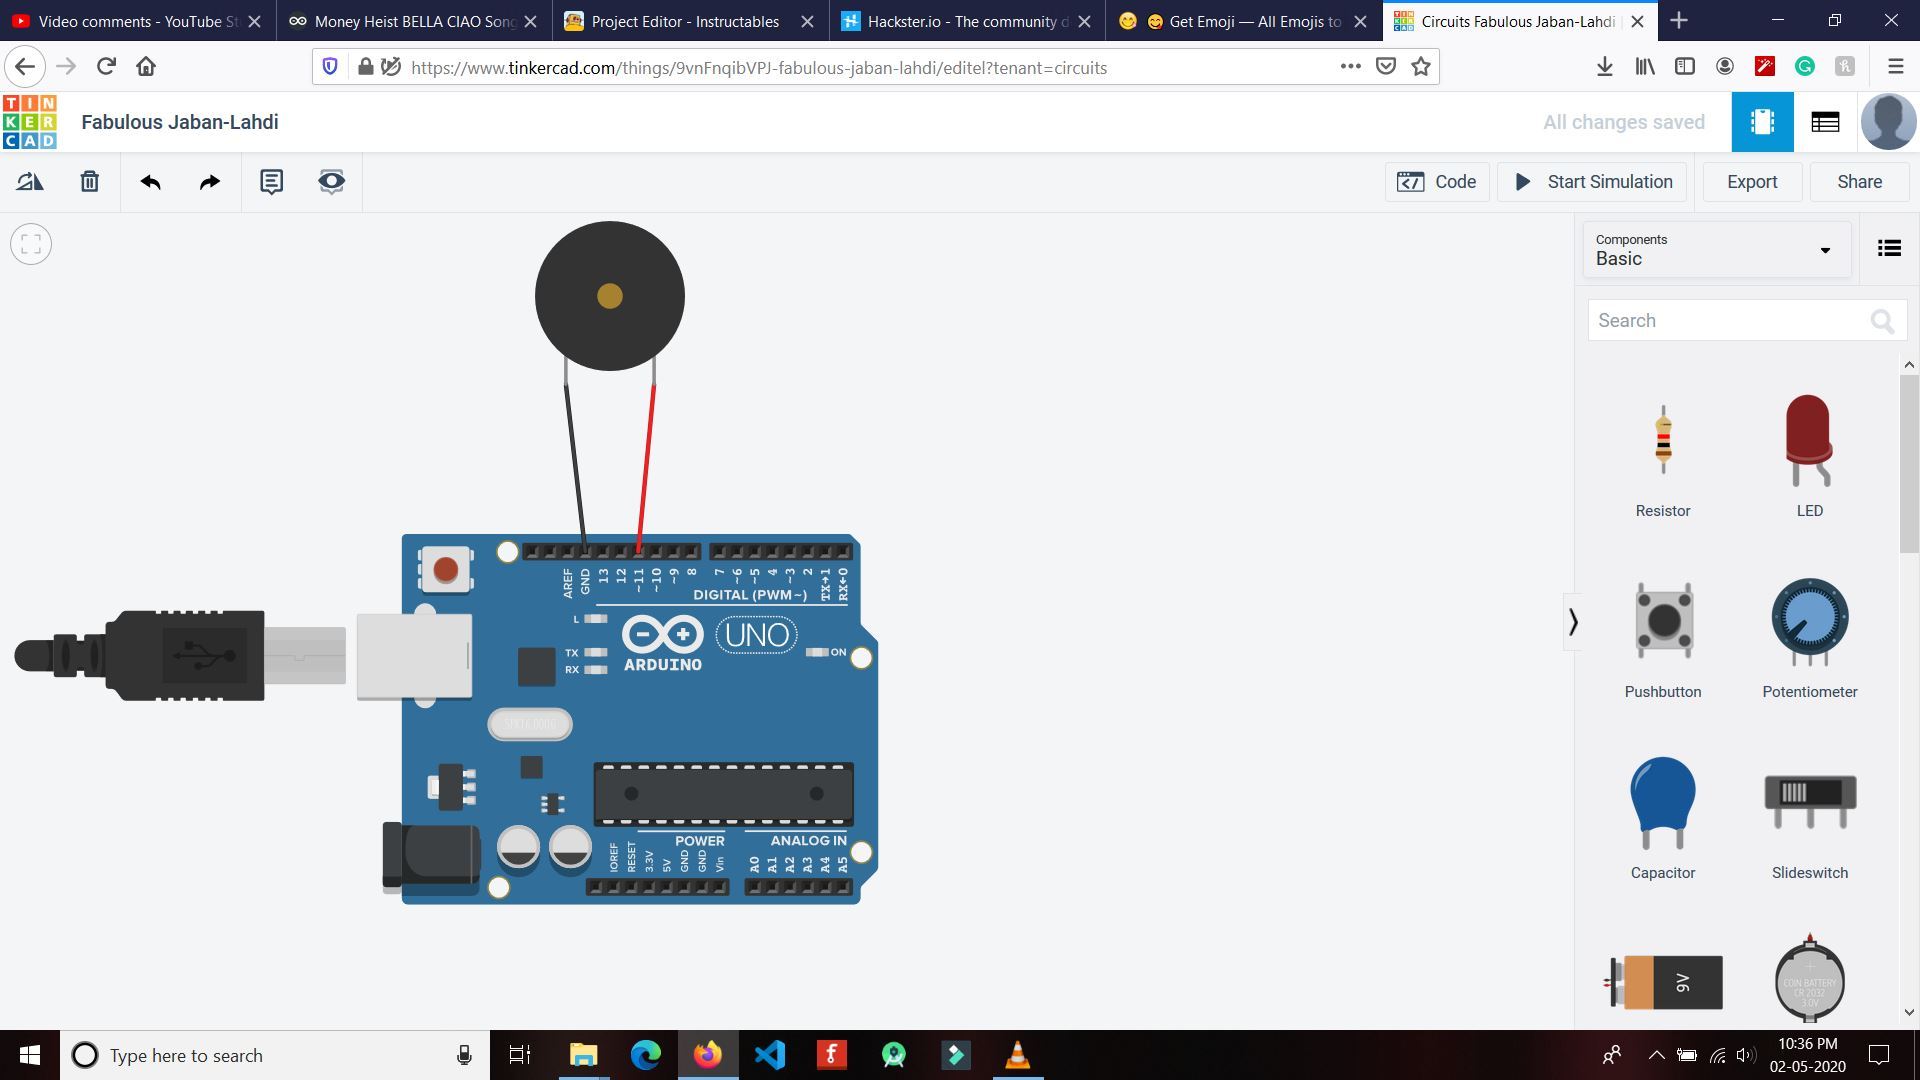Open Visual Studio Code from taskbar
1920x1080 pixels.
(x=770, y=1055)
